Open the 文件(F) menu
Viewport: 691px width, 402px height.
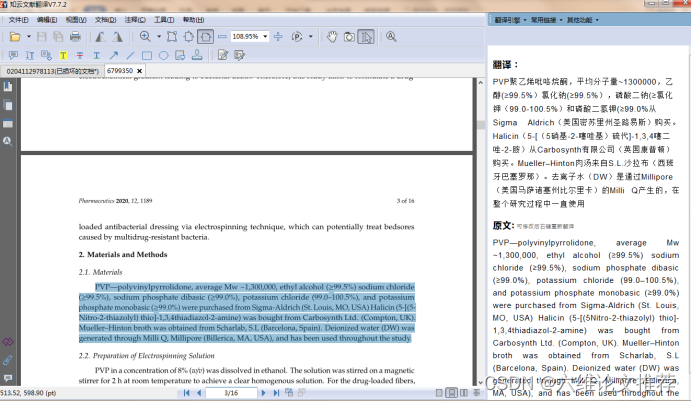click(19, 20)
